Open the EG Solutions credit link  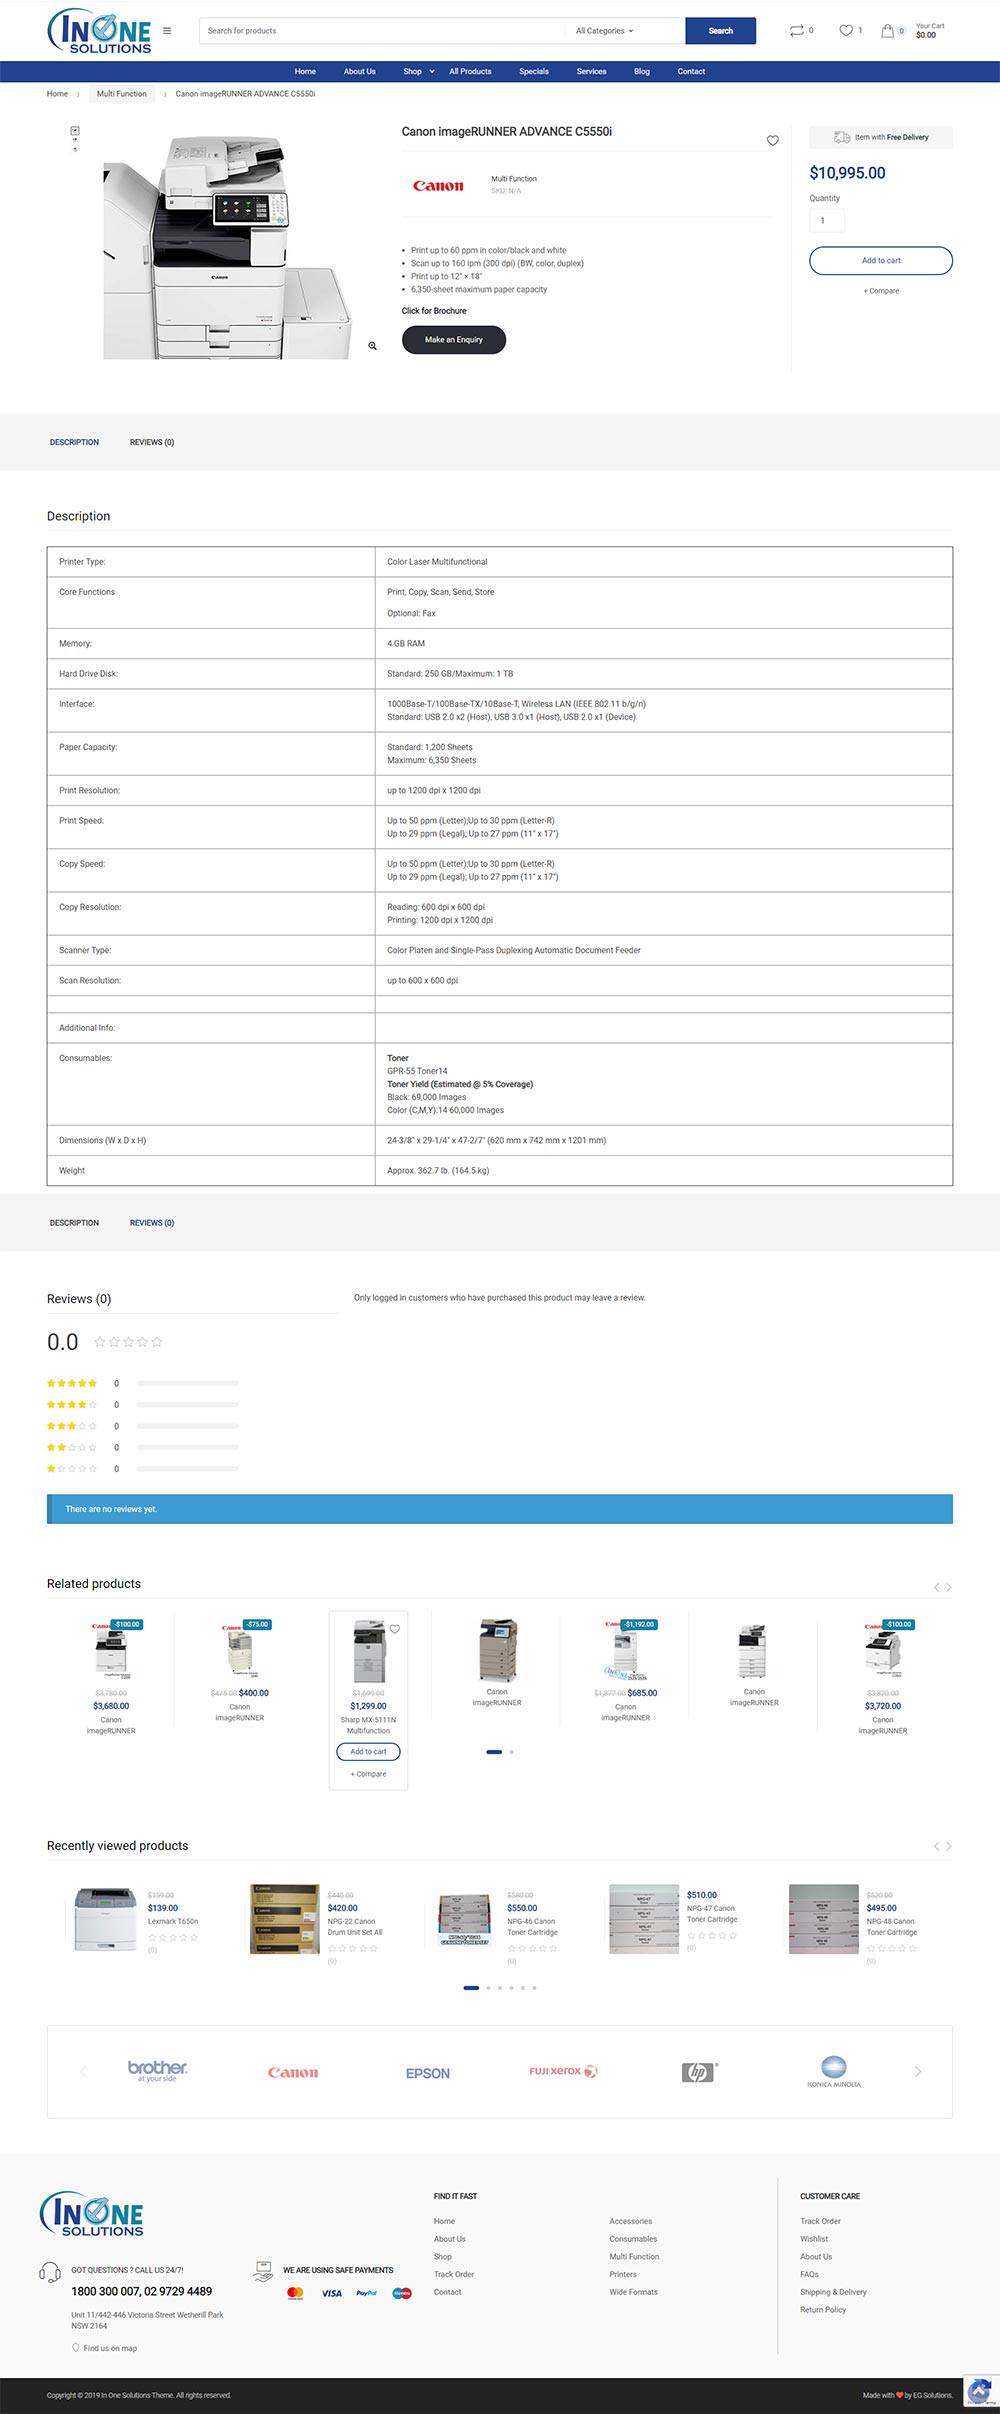point(932,2395)
